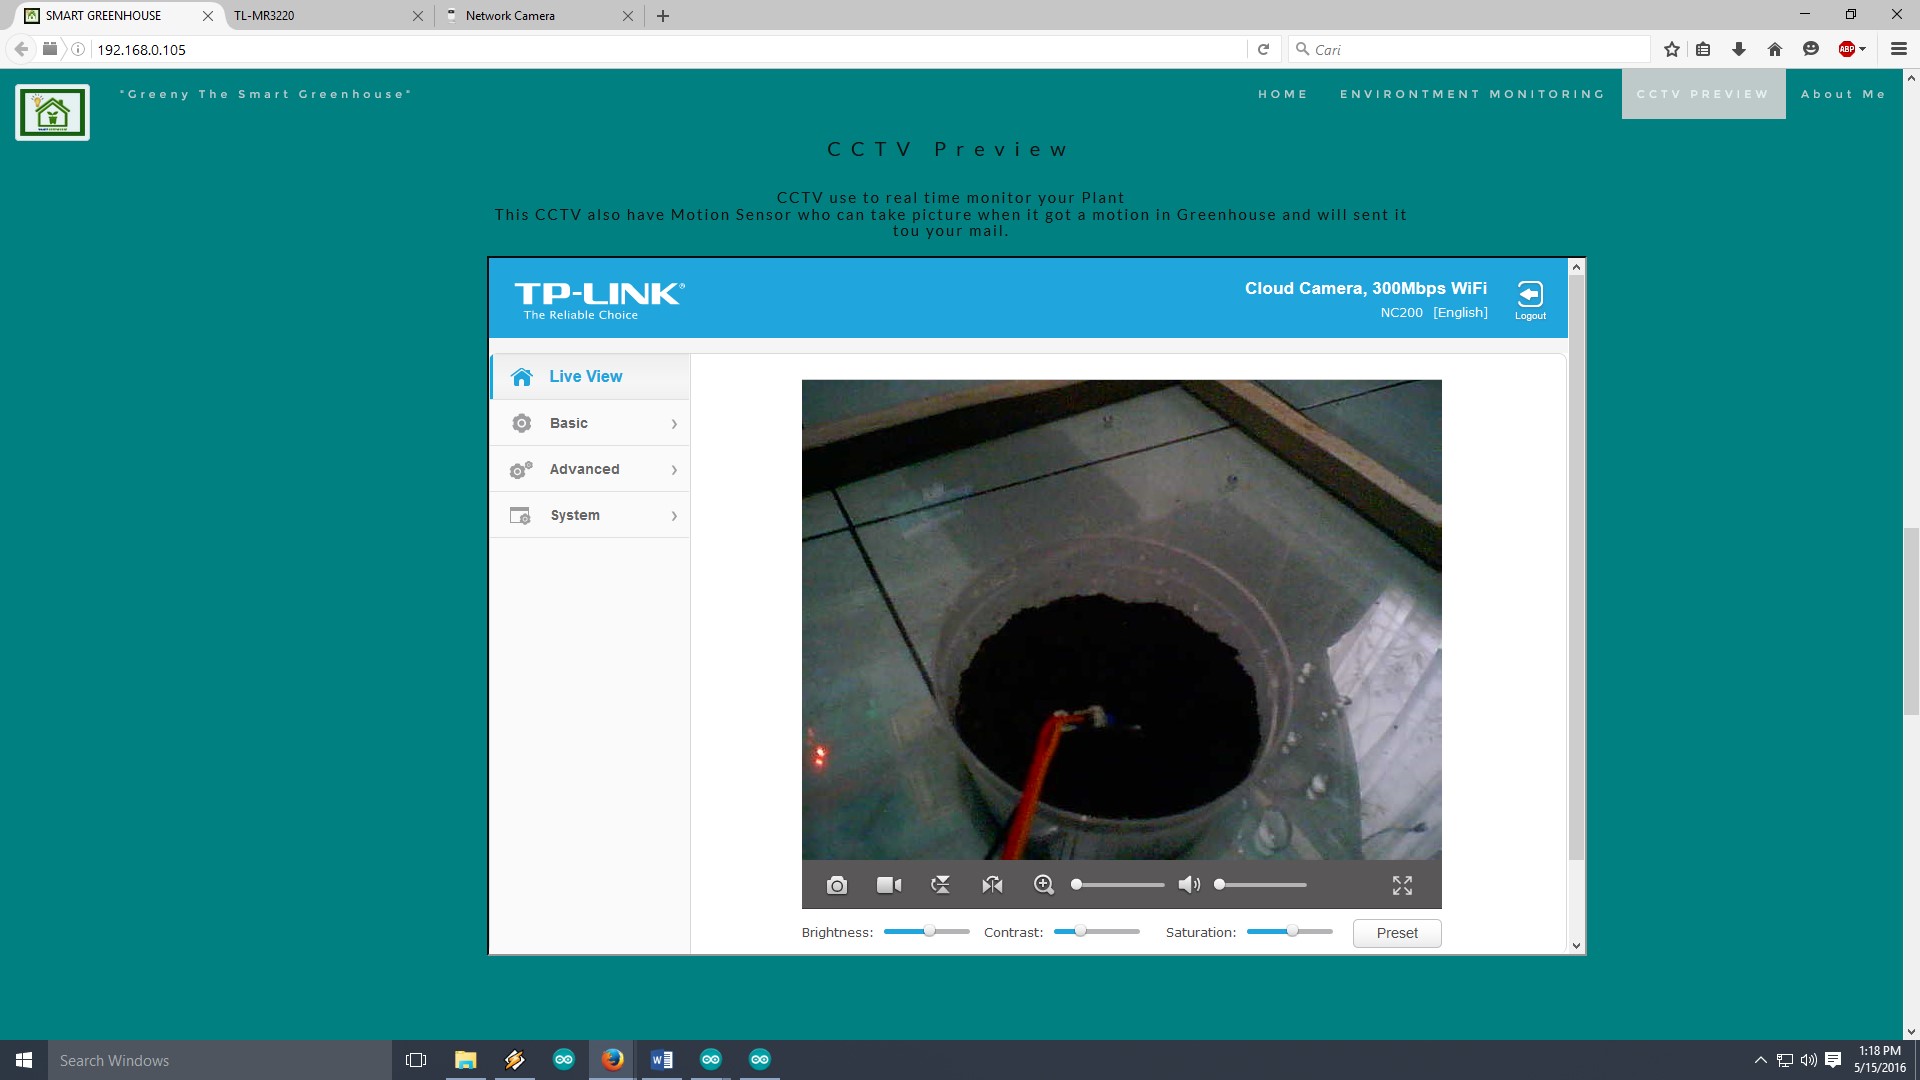Expand the Advanced menu chevron
The image size is (1920, 1080).
pos(674,470)
